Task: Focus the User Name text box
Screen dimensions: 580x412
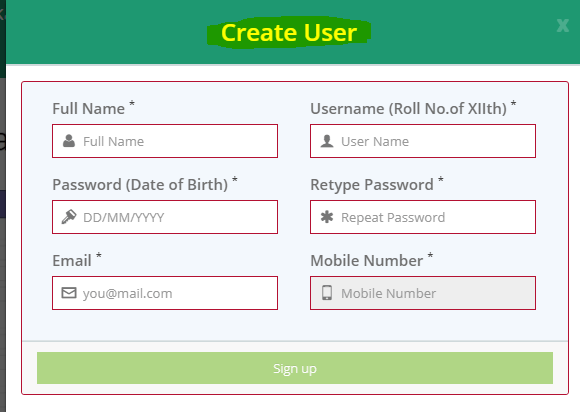Action: (x=423, y=141)
